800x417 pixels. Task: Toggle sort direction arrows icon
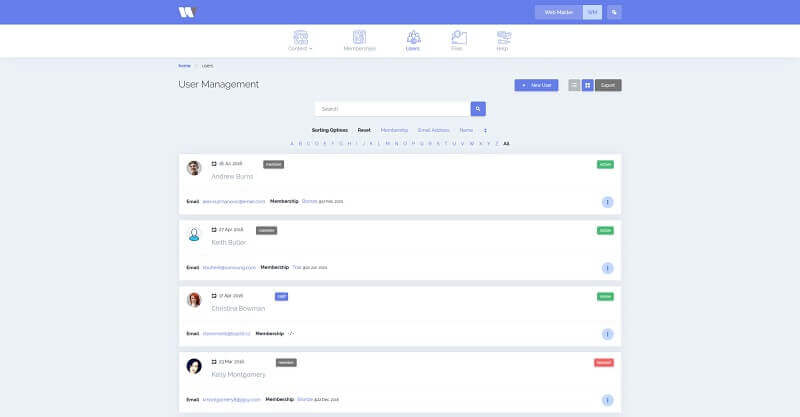pyautogui.click(x=485, y=131)
